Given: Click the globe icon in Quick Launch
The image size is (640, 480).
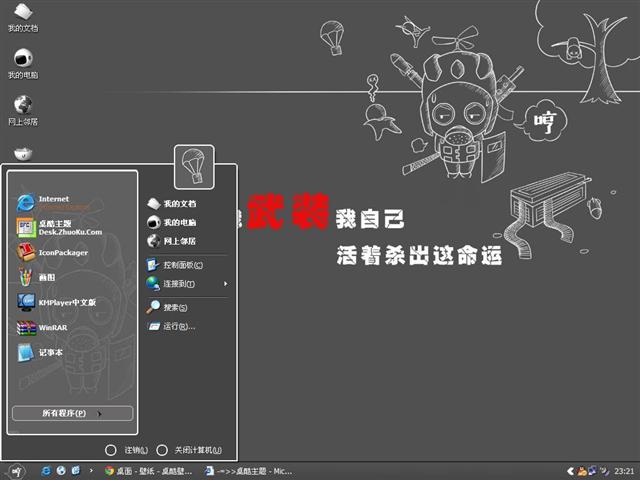Looking at the screenshot, I should (x=61, y=471).
